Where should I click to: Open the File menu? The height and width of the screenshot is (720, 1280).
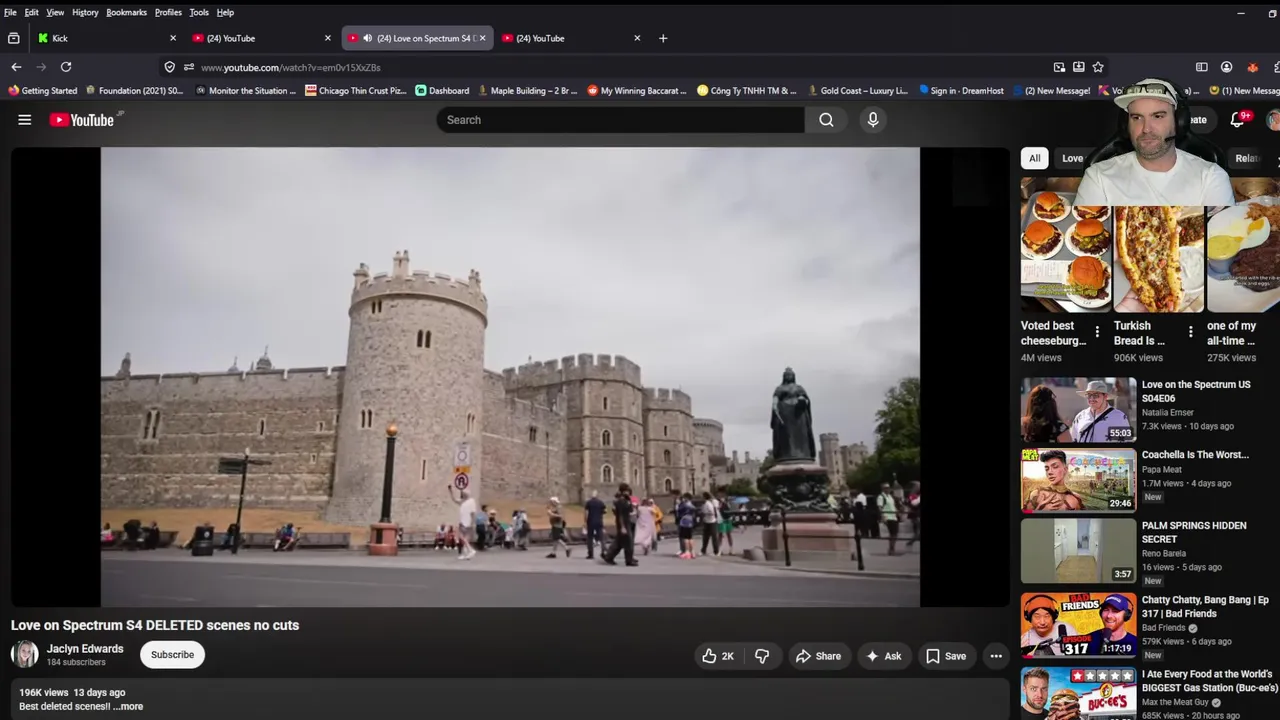coord(10,12)
